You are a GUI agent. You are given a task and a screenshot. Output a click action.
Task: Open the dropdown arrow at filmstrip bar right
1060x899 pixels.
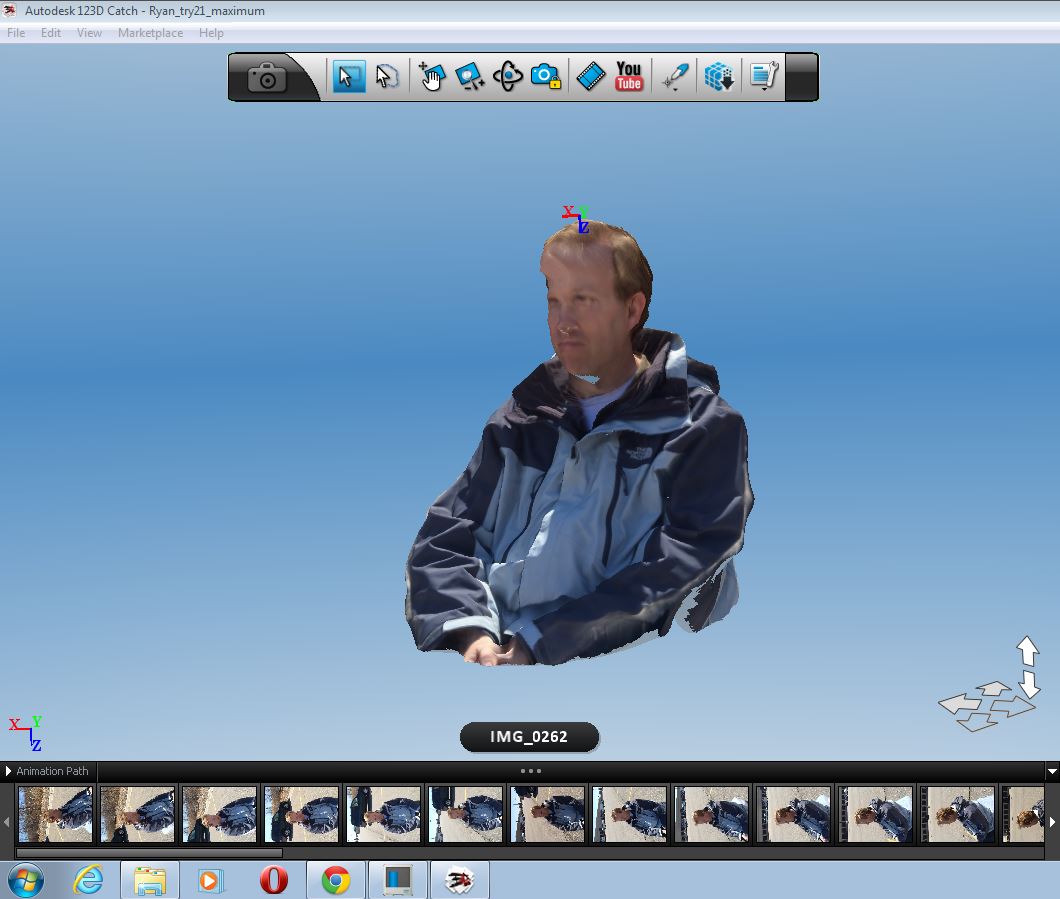[1052, 771]
